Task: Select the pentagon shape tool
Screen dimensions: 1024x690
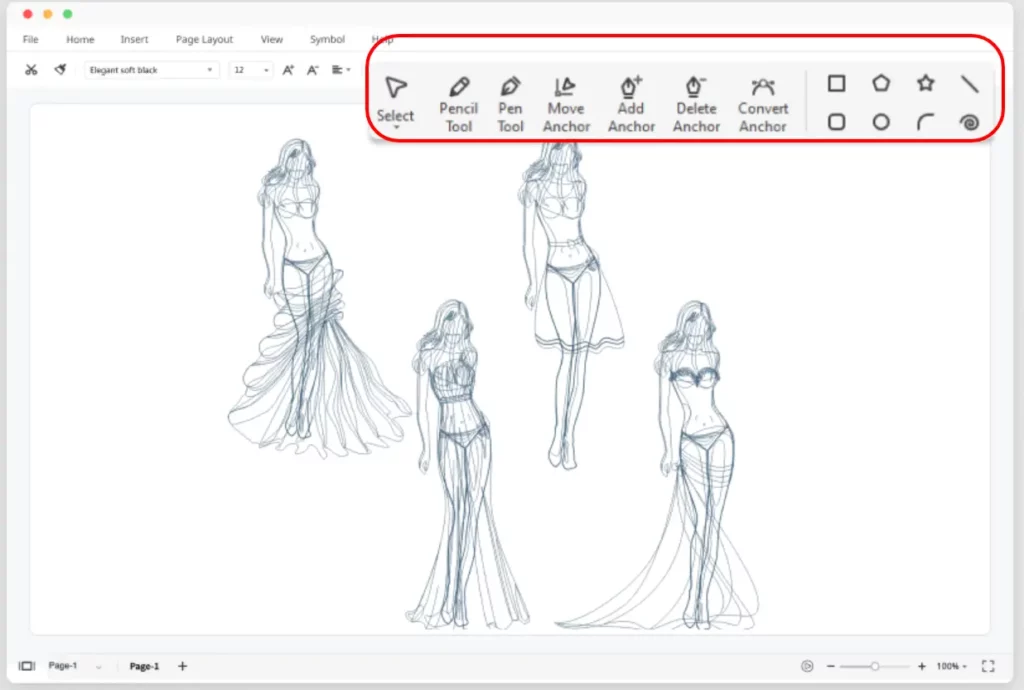Action: point(881,84)
